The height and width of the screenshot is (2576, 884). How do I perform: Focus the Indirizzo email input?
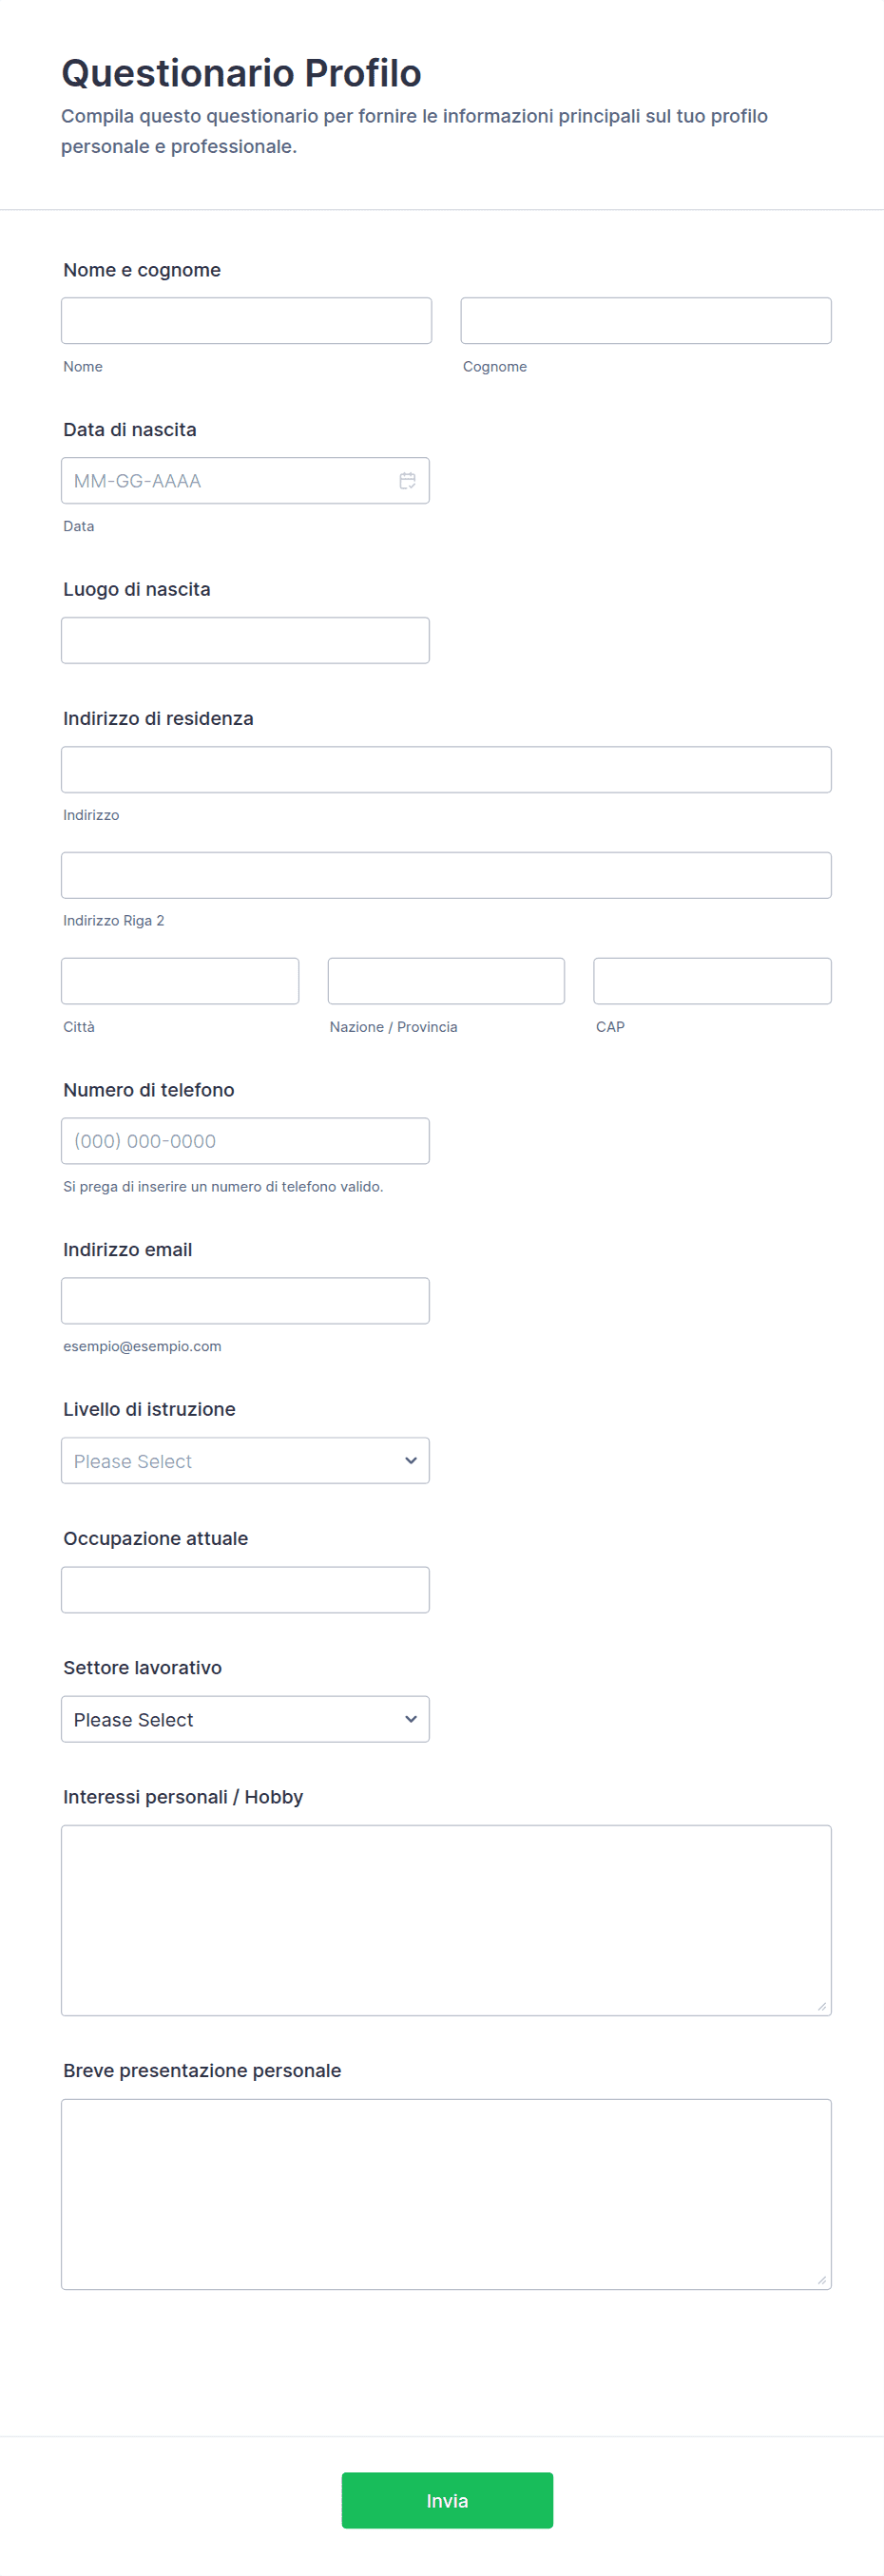(x=245, y=1301)
